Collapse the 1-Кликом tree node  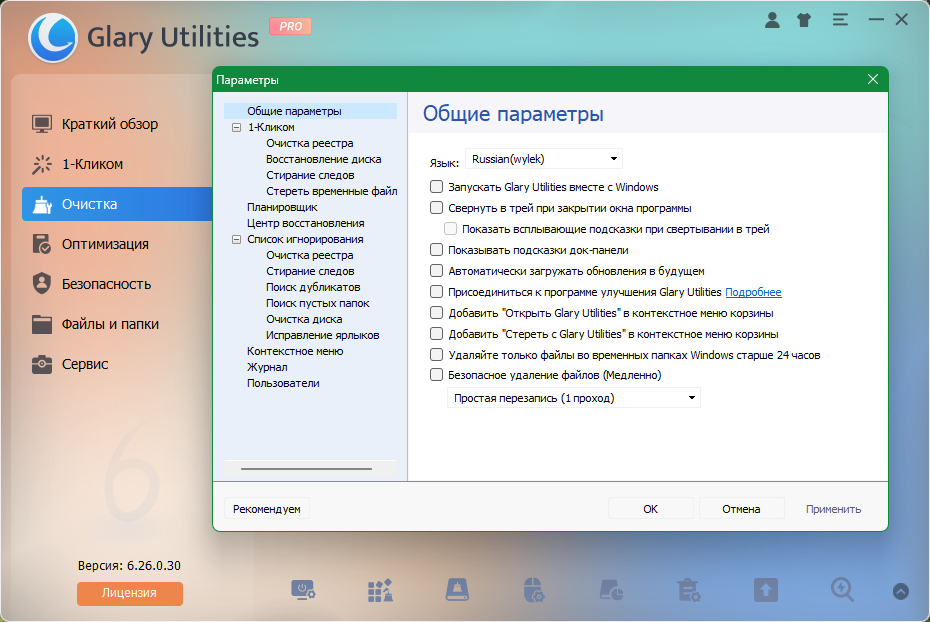tap(236, 127)
